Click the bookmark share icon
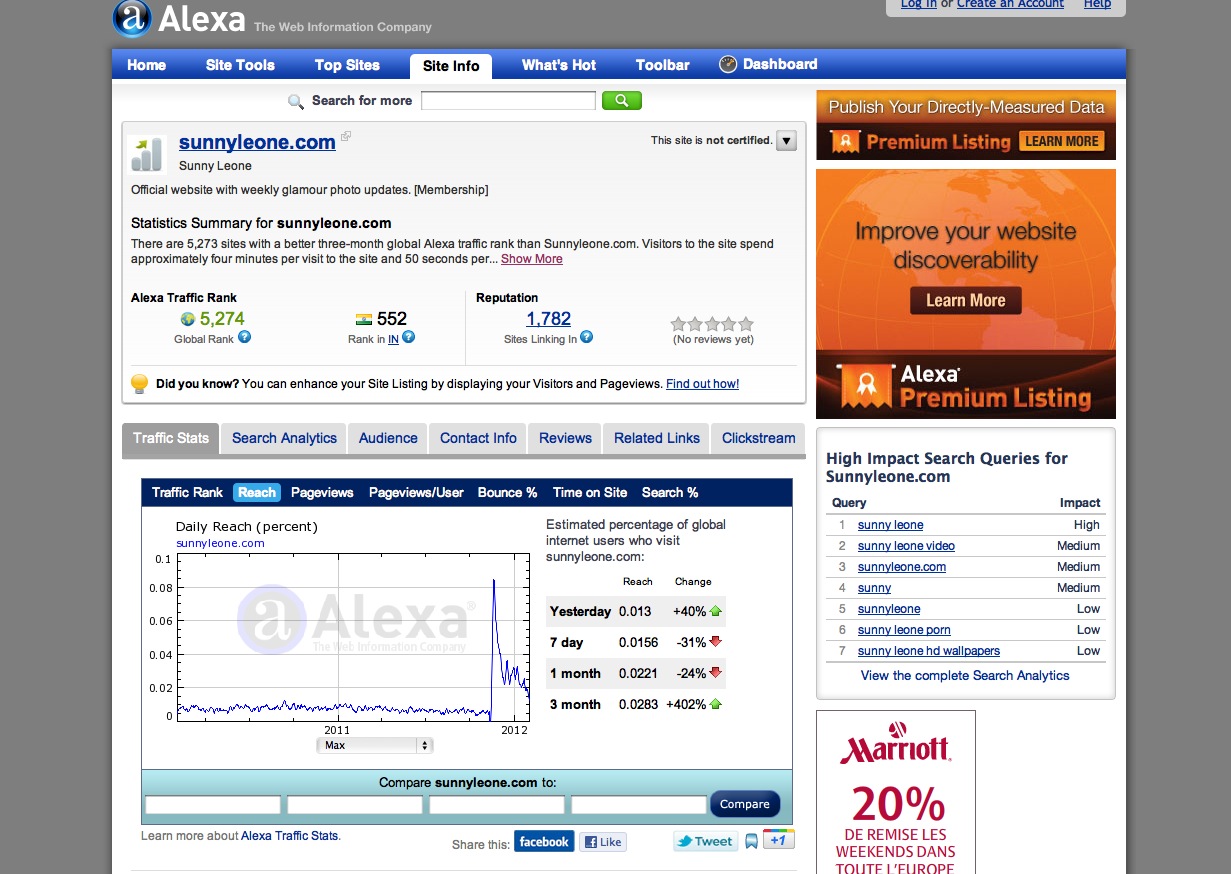The image size is (1231, 874). pyautogui.click(x=751, y=842)
